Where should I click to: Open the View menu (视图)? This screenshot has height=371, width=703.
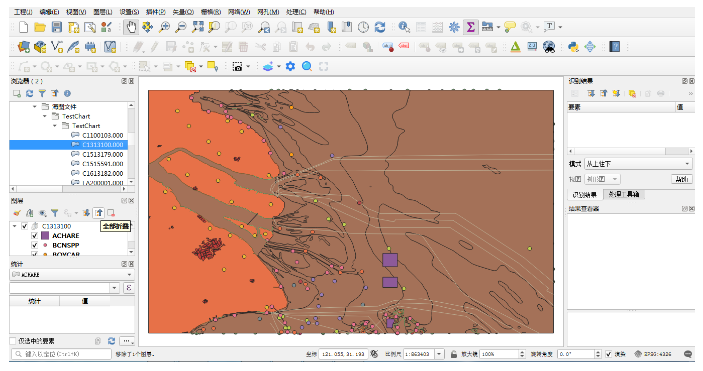point(76,12)
